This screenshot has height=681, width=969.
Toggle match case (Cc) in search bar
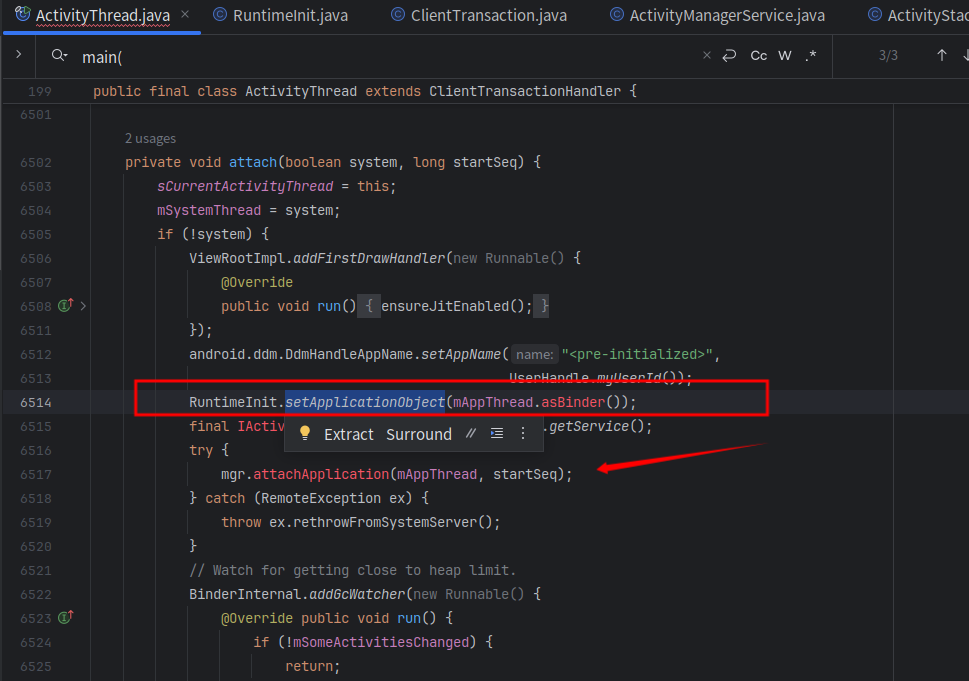[758, 54]
